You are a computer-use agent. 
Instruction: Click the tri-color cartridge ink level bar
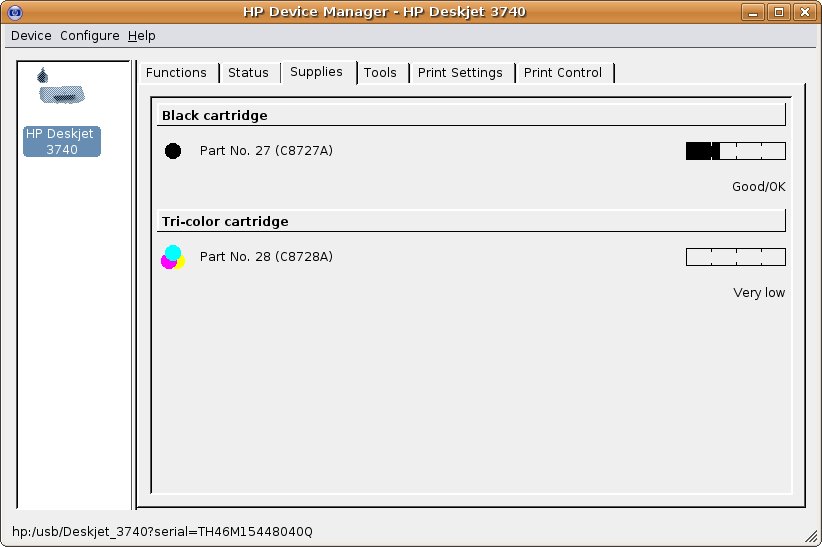point(735,257)
